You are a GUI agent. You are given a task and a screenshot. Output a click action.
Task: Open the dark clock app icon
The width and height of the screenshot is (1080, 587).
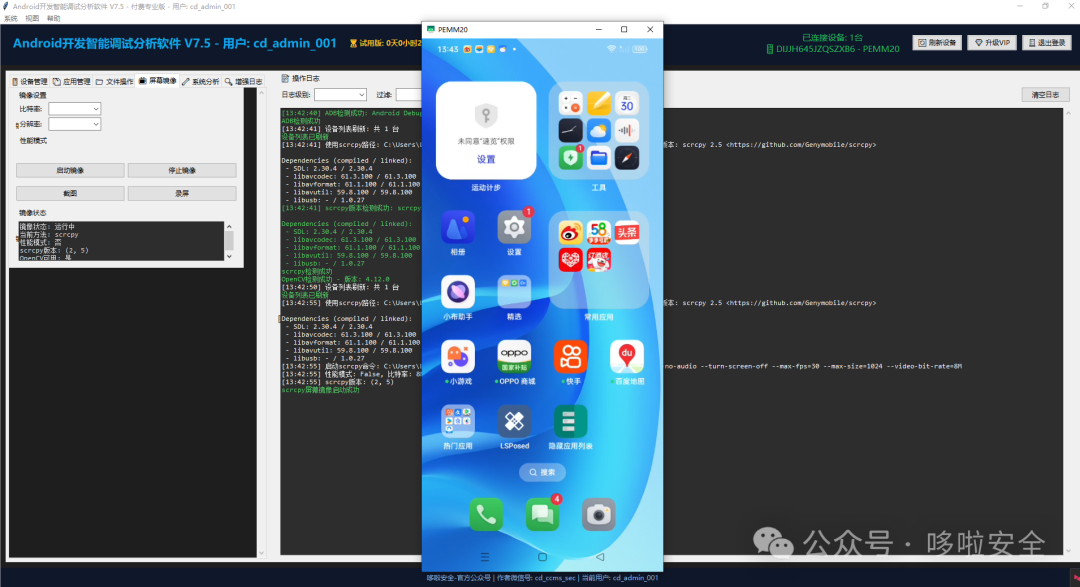pos(570,131)
